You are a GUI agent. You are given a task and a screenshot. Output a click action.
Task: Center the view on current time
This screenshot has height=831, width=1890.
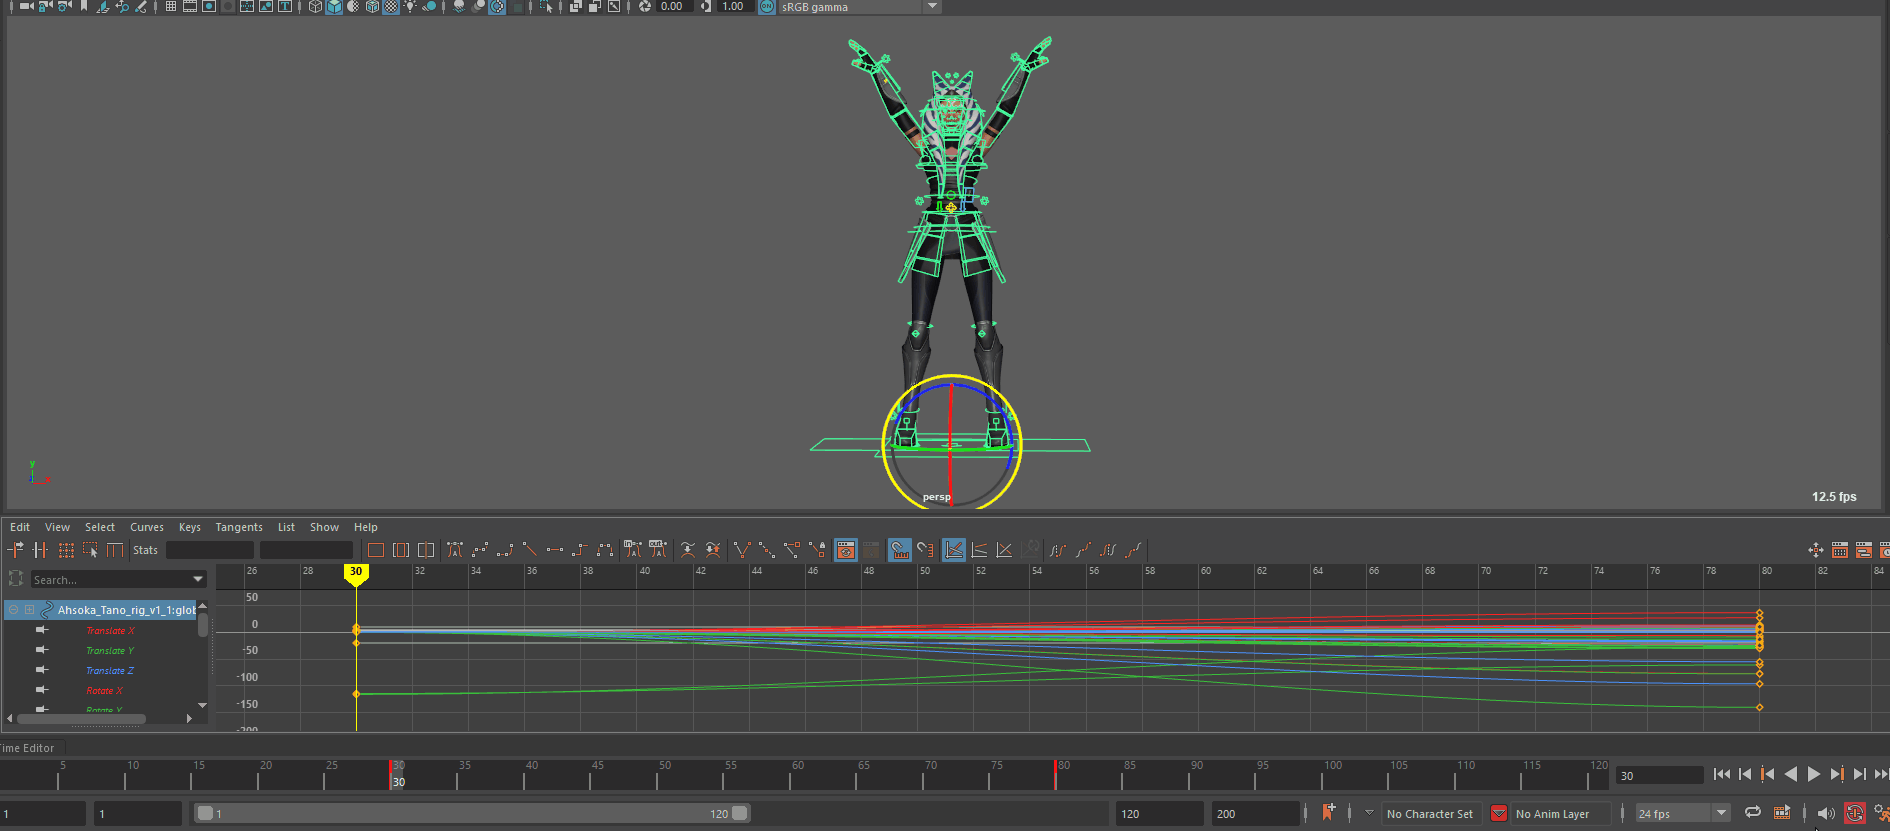point(426,550)
